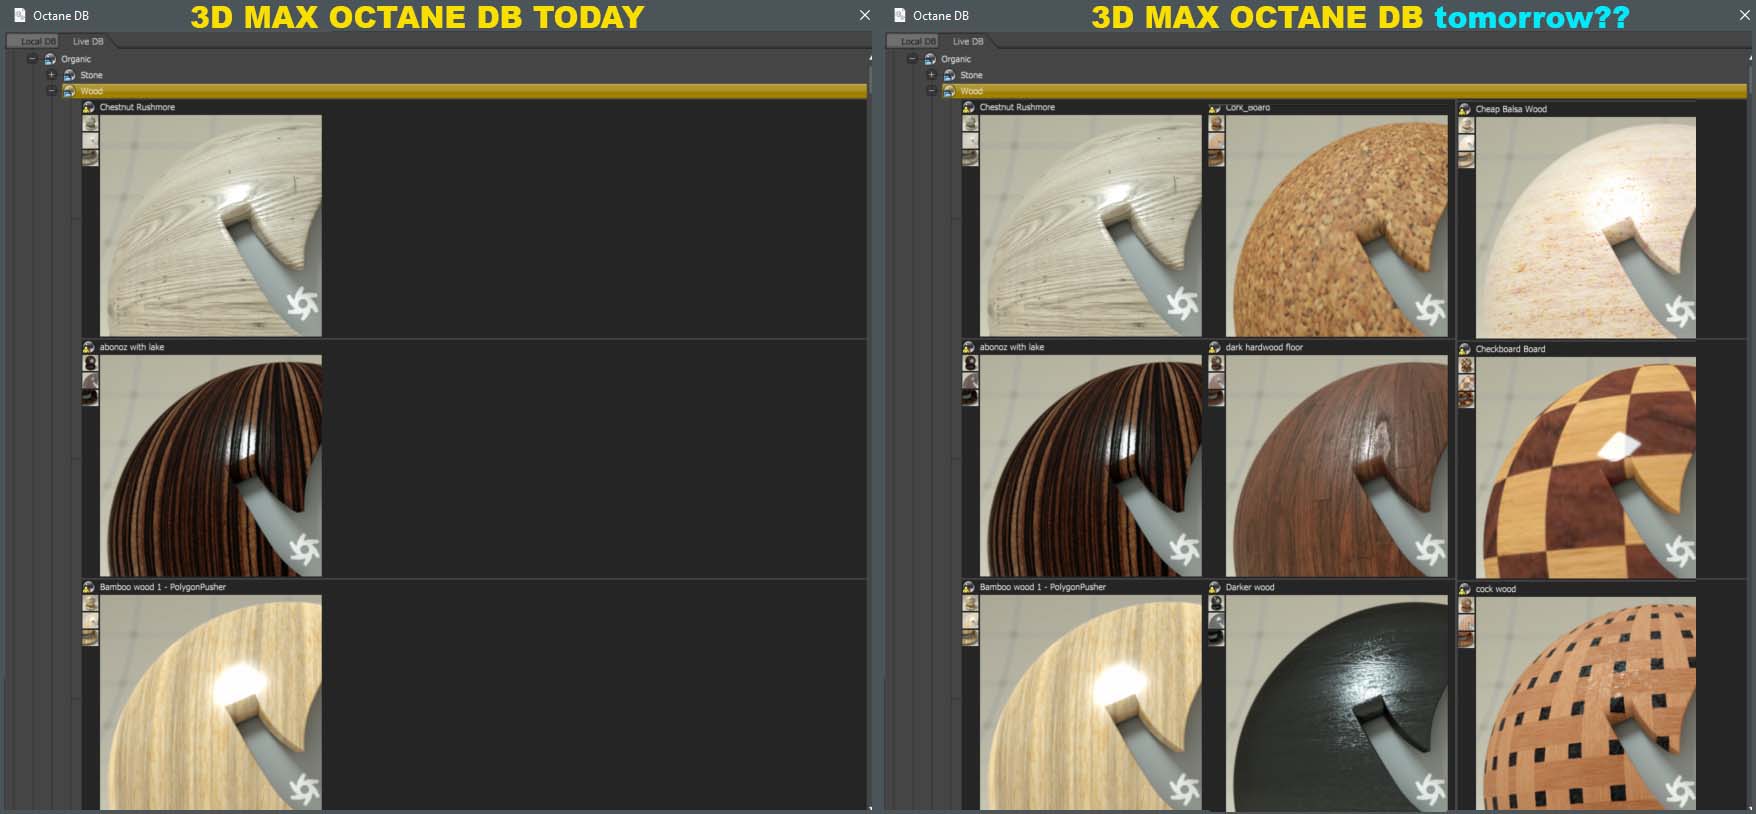Screen dimensions: 1756x814
Task: Click top mini preview beside Cheap Balsa Wood
Action: coord(1466,125)
